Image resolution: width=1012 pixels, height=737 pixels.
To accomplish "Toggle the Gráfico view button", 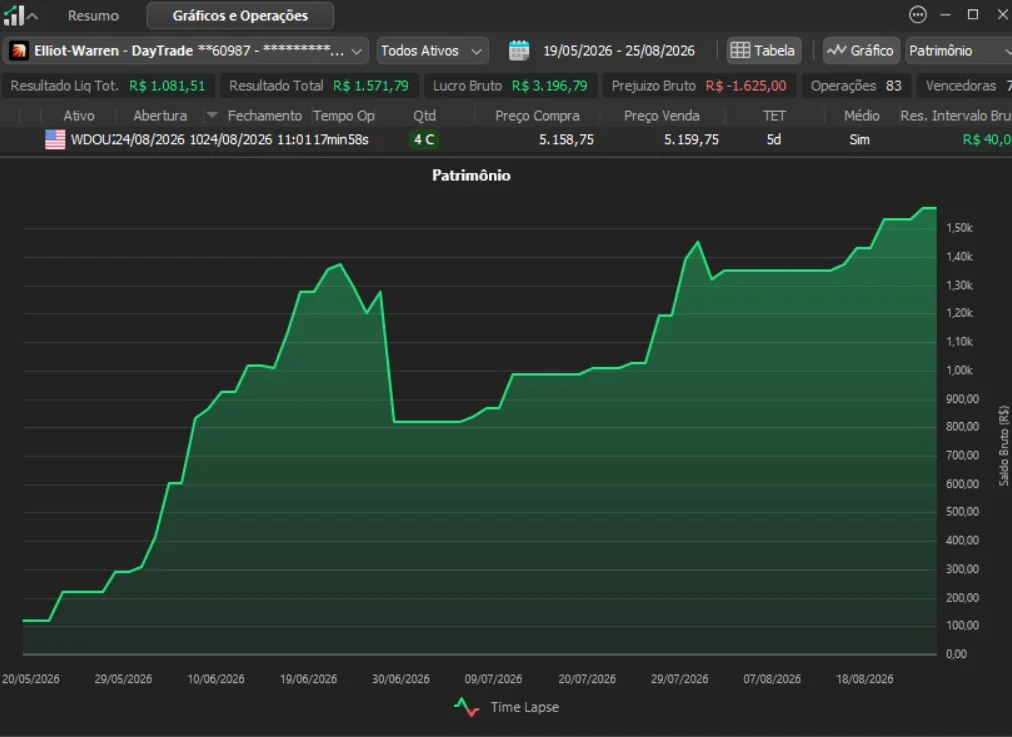I will point(861,50).
